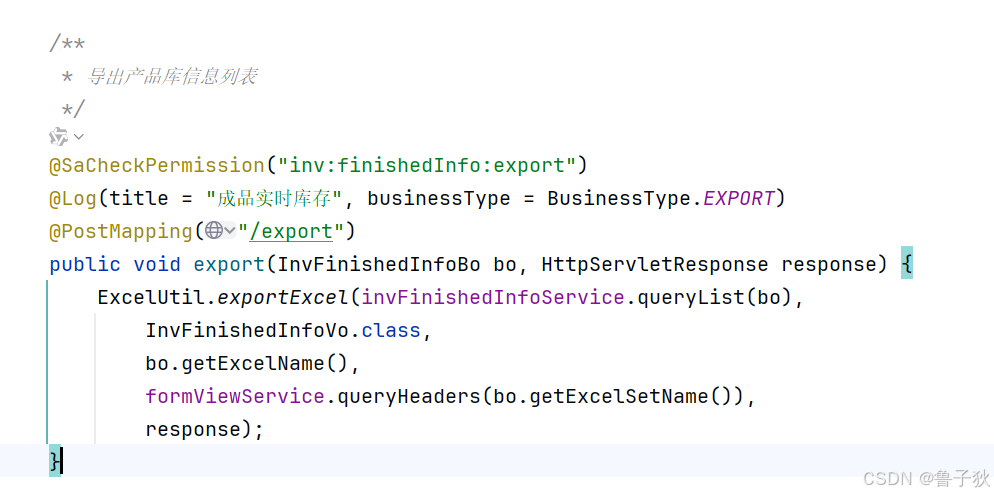Image resolution: width=994 pixels, height=496 pixels.
Task: Click the "导出产品库信息列表" Javadoc comment text
Action: 172,77
